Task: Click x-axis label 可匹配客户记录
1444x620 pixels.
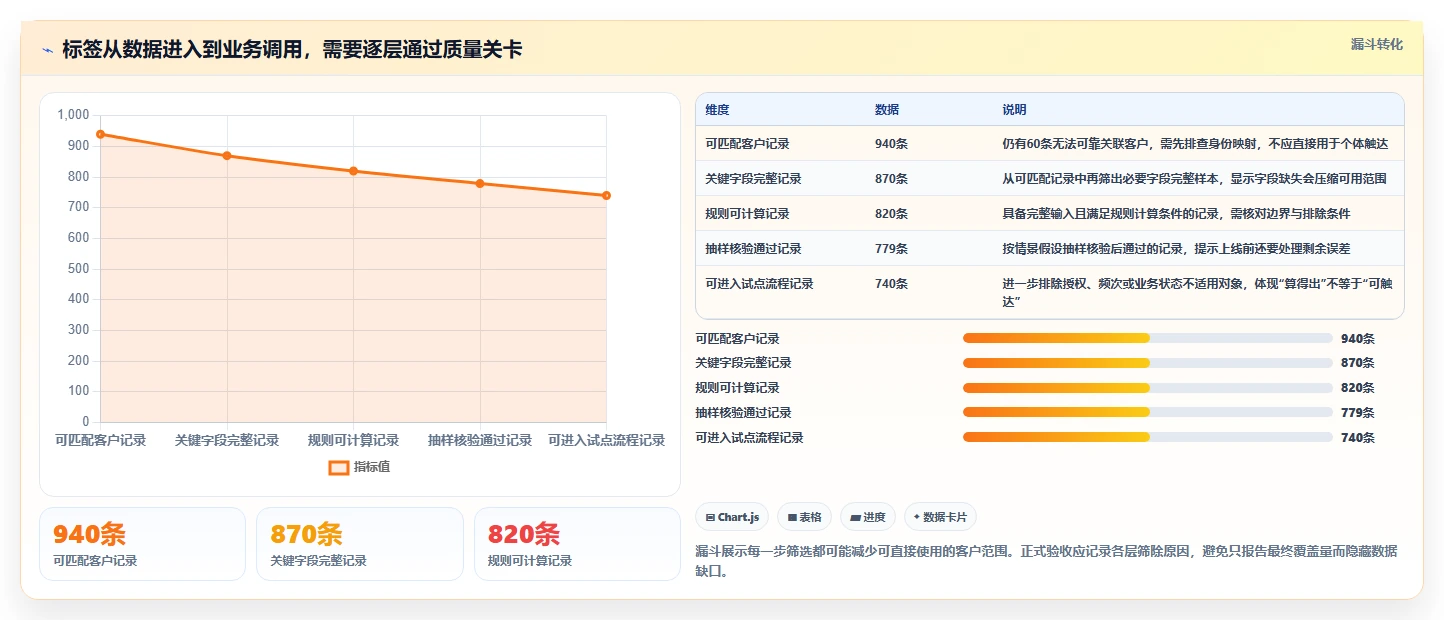Action: [x=101, y=440]
